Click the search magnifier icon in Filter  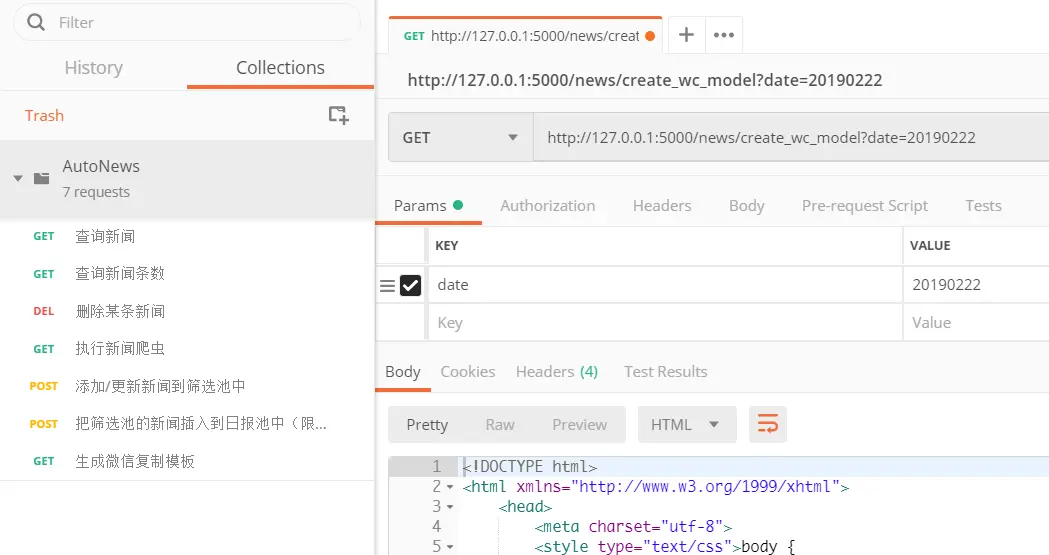(36, 22)
